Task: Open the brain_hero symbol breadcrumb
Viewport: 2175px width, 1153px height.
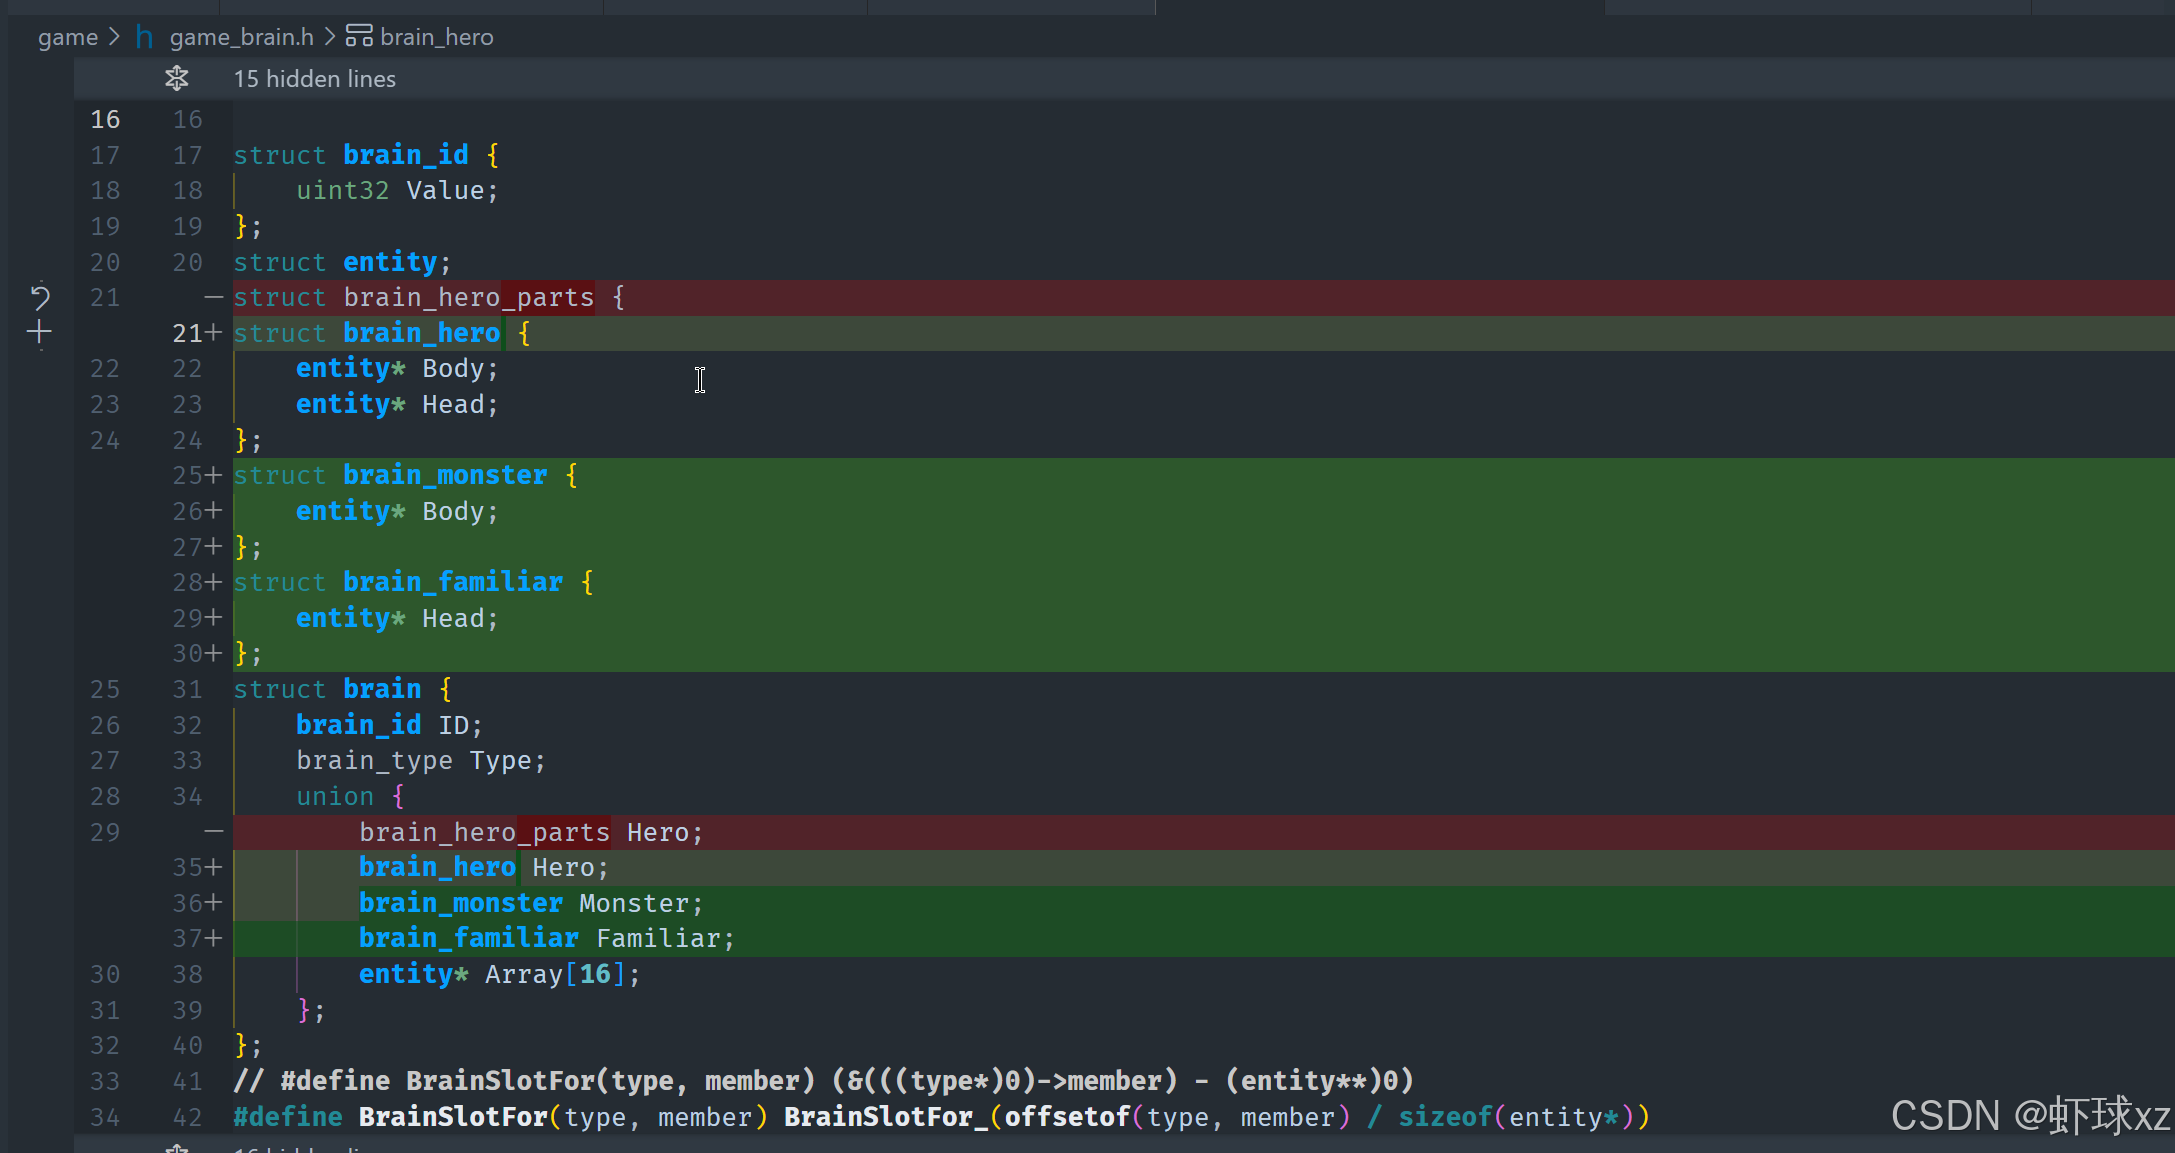Action: coord(436,37)
